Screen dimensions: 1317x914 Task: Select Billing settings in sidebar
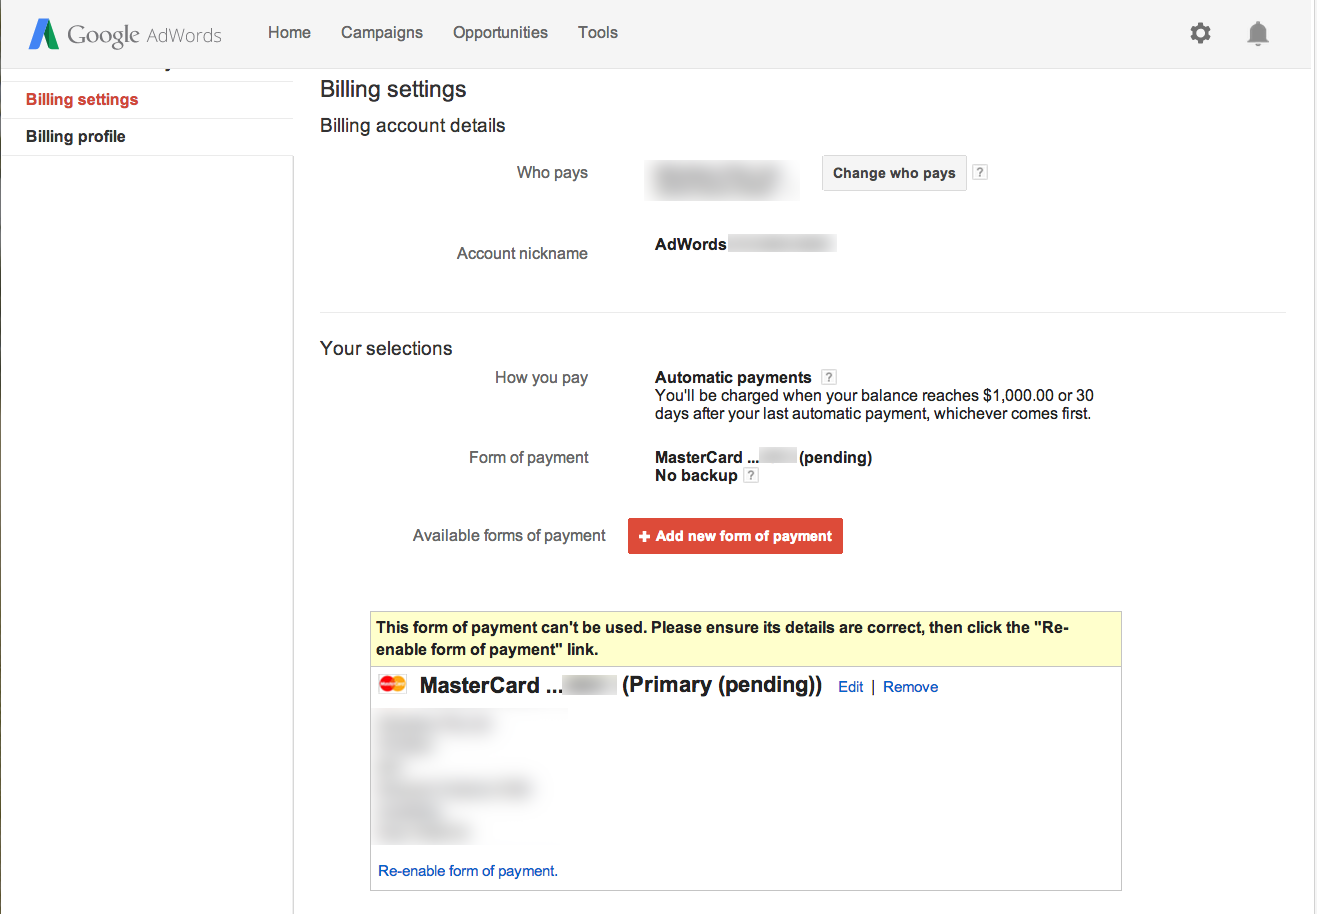click(x=82, y=99)
